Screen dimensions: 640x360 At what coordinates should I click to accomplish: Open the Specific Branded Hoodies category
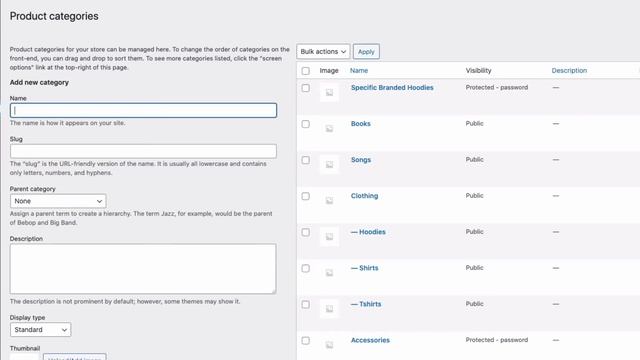392,87
